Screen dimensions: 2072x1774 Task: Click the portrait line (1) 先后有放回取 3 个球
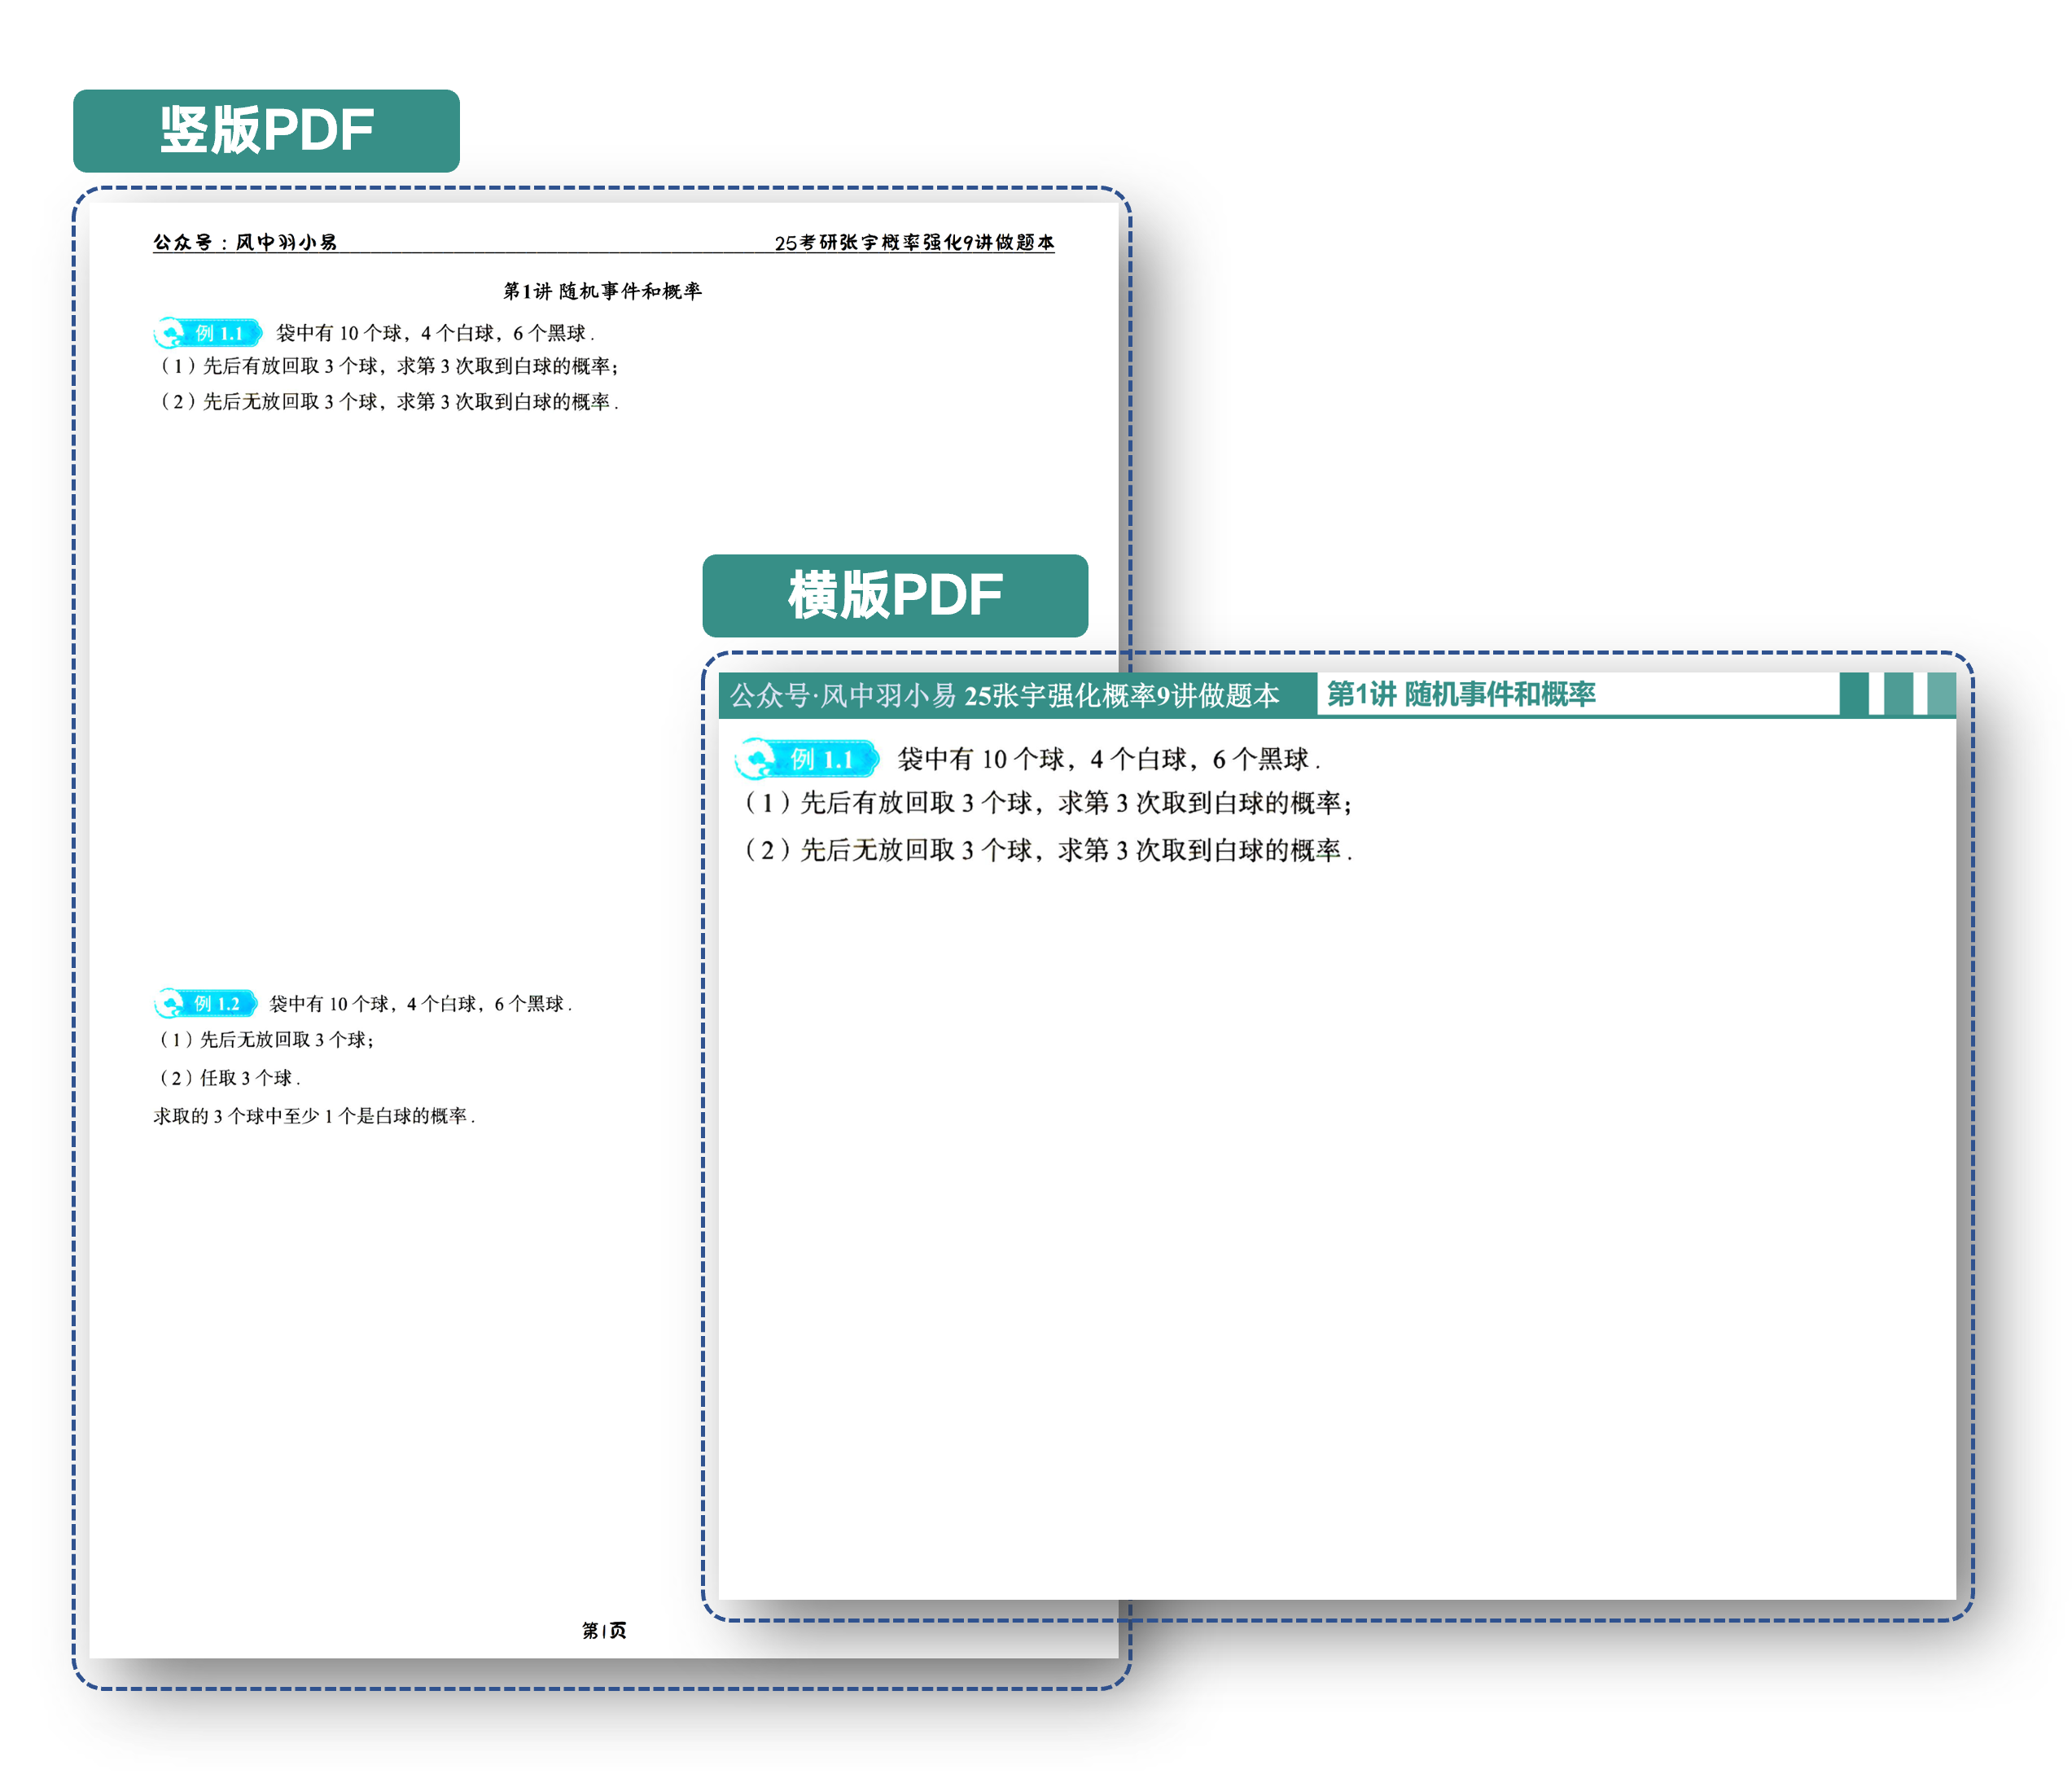(388, 366)
